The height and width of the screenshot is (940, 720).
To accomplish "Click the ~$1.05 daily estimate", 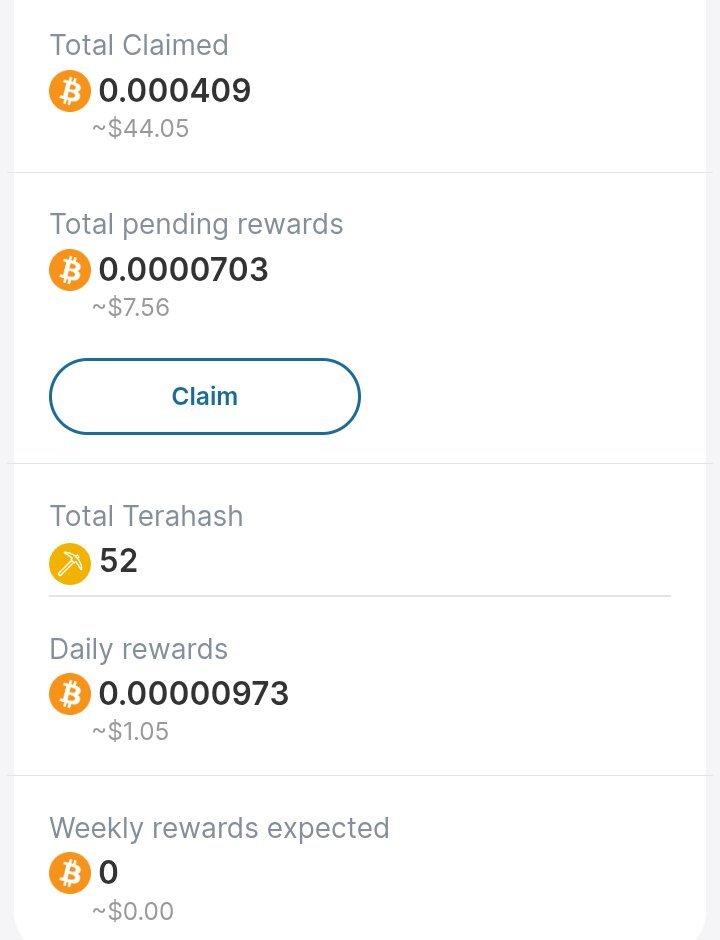I will (x=130, y=731).
